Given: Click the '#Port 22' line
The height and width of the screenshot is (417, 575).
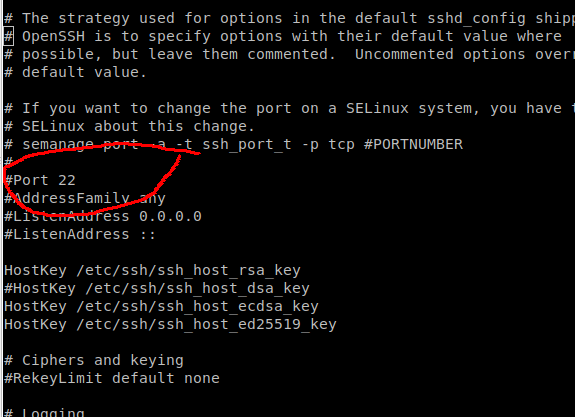Looking at the screenshot, I should [40, 180].
